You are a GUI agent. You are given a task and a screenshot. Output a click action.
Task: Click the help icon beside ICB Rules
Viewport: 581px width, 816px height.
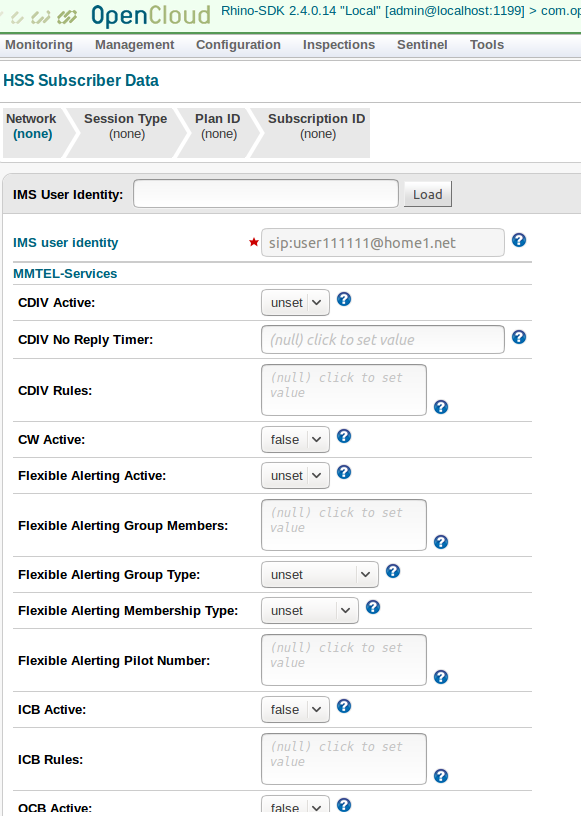coord(441,776)
